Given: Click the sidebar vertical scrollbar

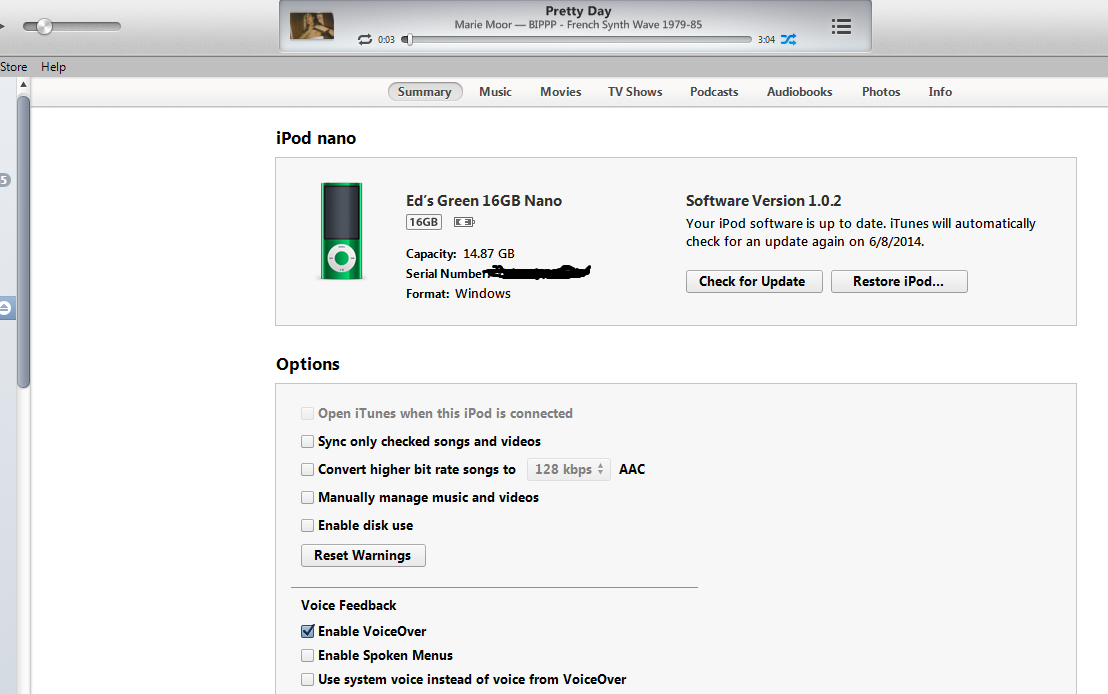Looking at the screenshot, I should [23, 242].
